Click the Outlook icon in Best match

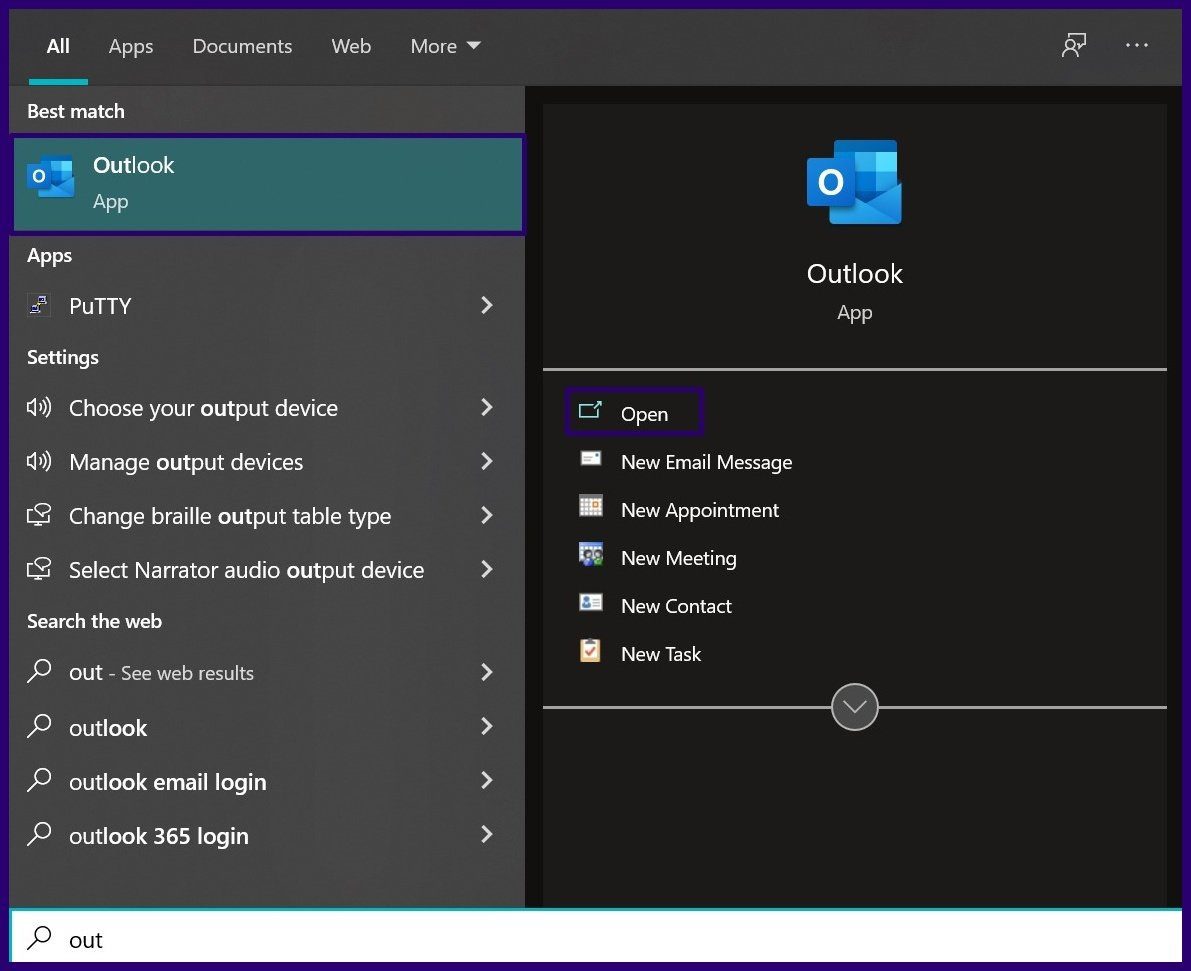[x=50, y=176]
